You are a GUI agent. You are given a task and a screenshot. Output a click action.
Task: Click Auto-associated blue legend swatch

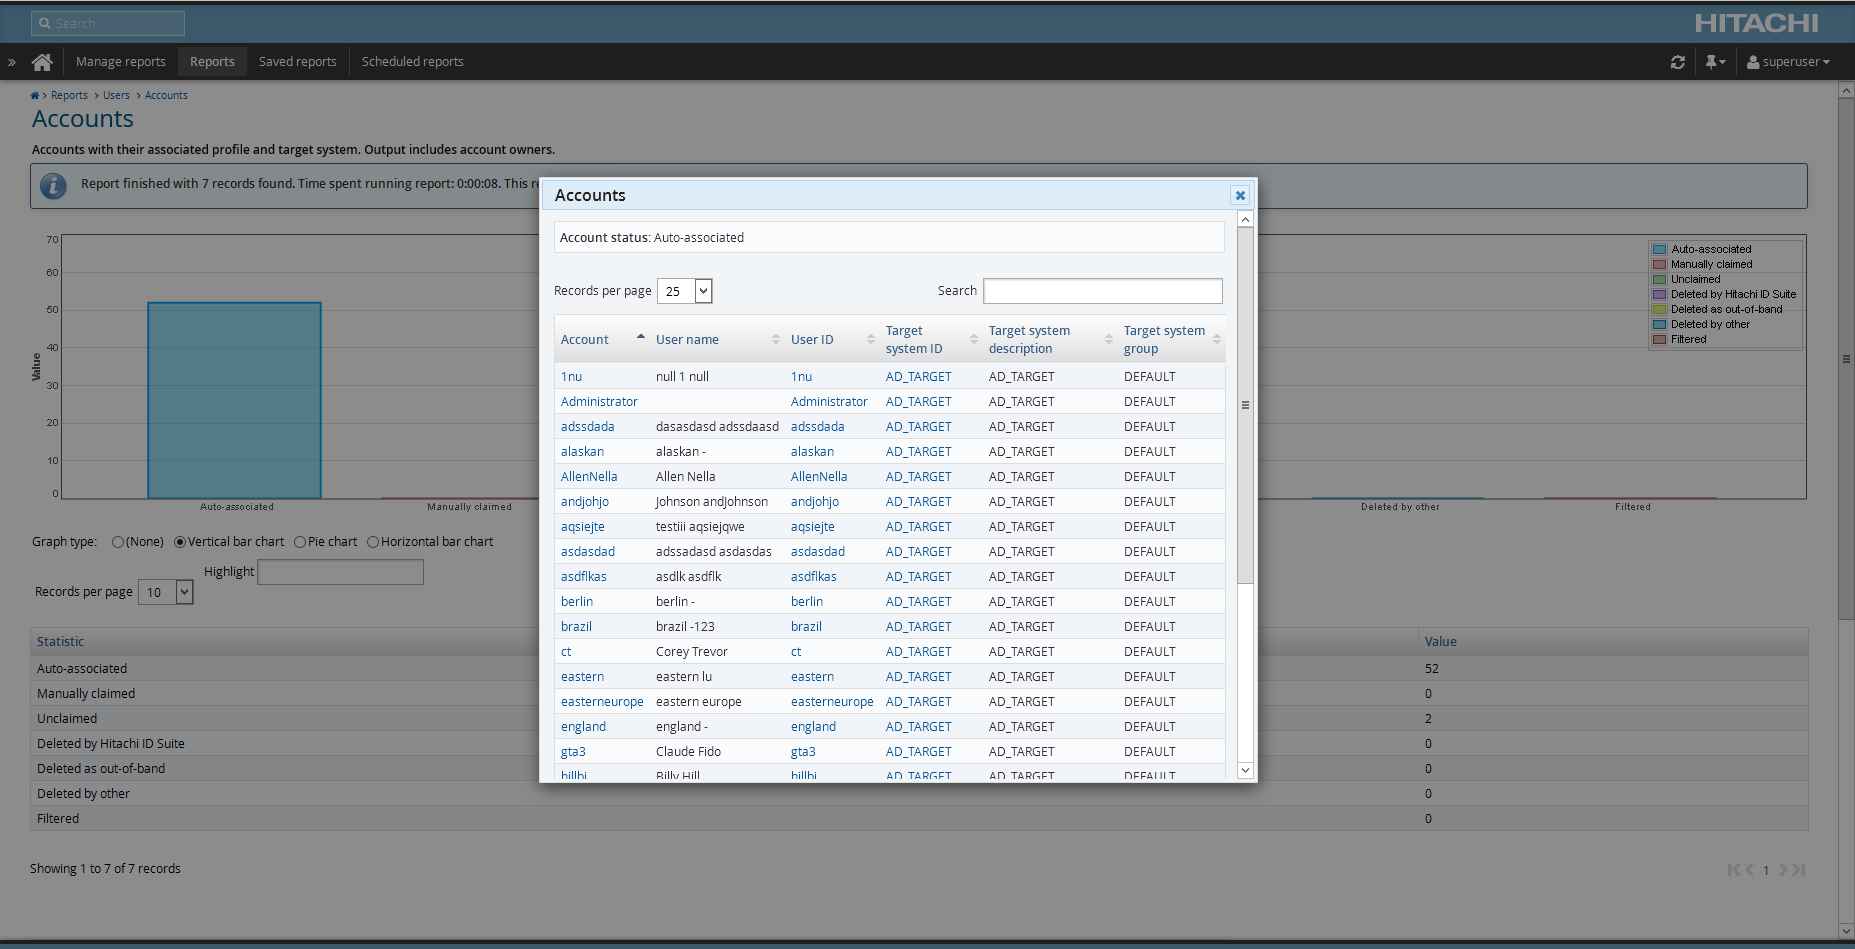(x=1659, y=250)
